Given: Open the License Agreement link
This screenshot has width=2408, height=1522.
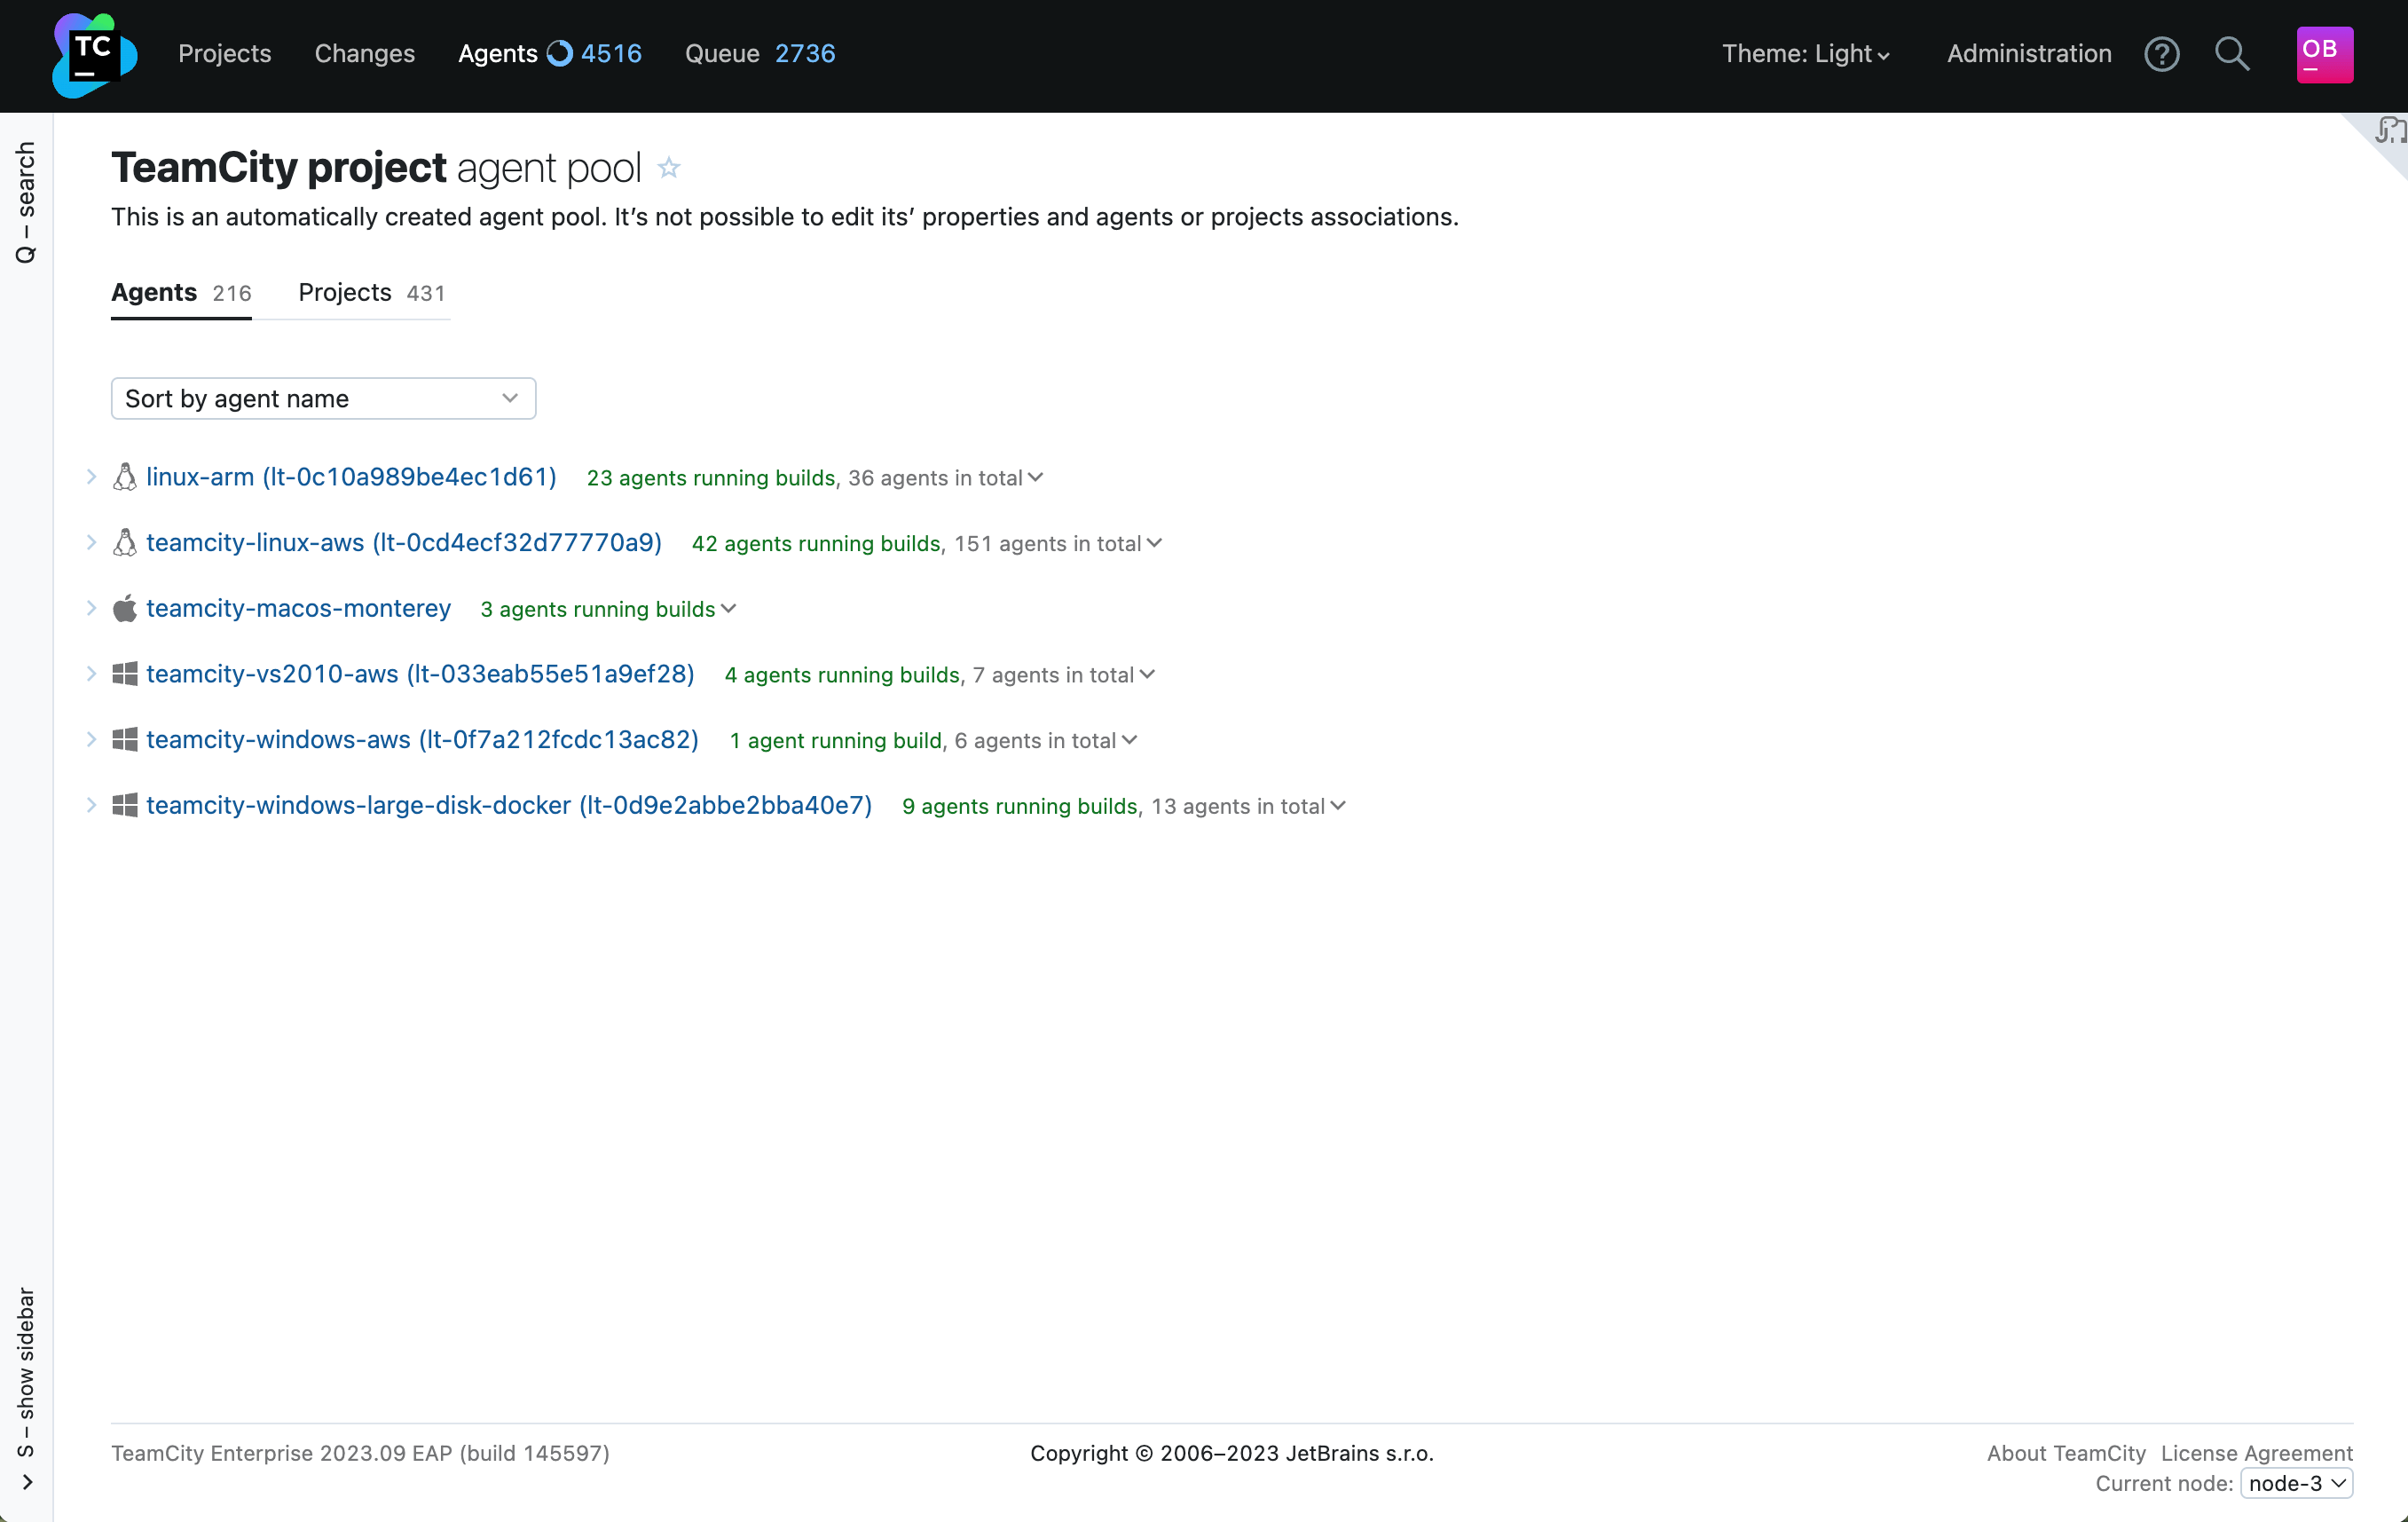Looking at the screenshot, I should 2256,1453.
